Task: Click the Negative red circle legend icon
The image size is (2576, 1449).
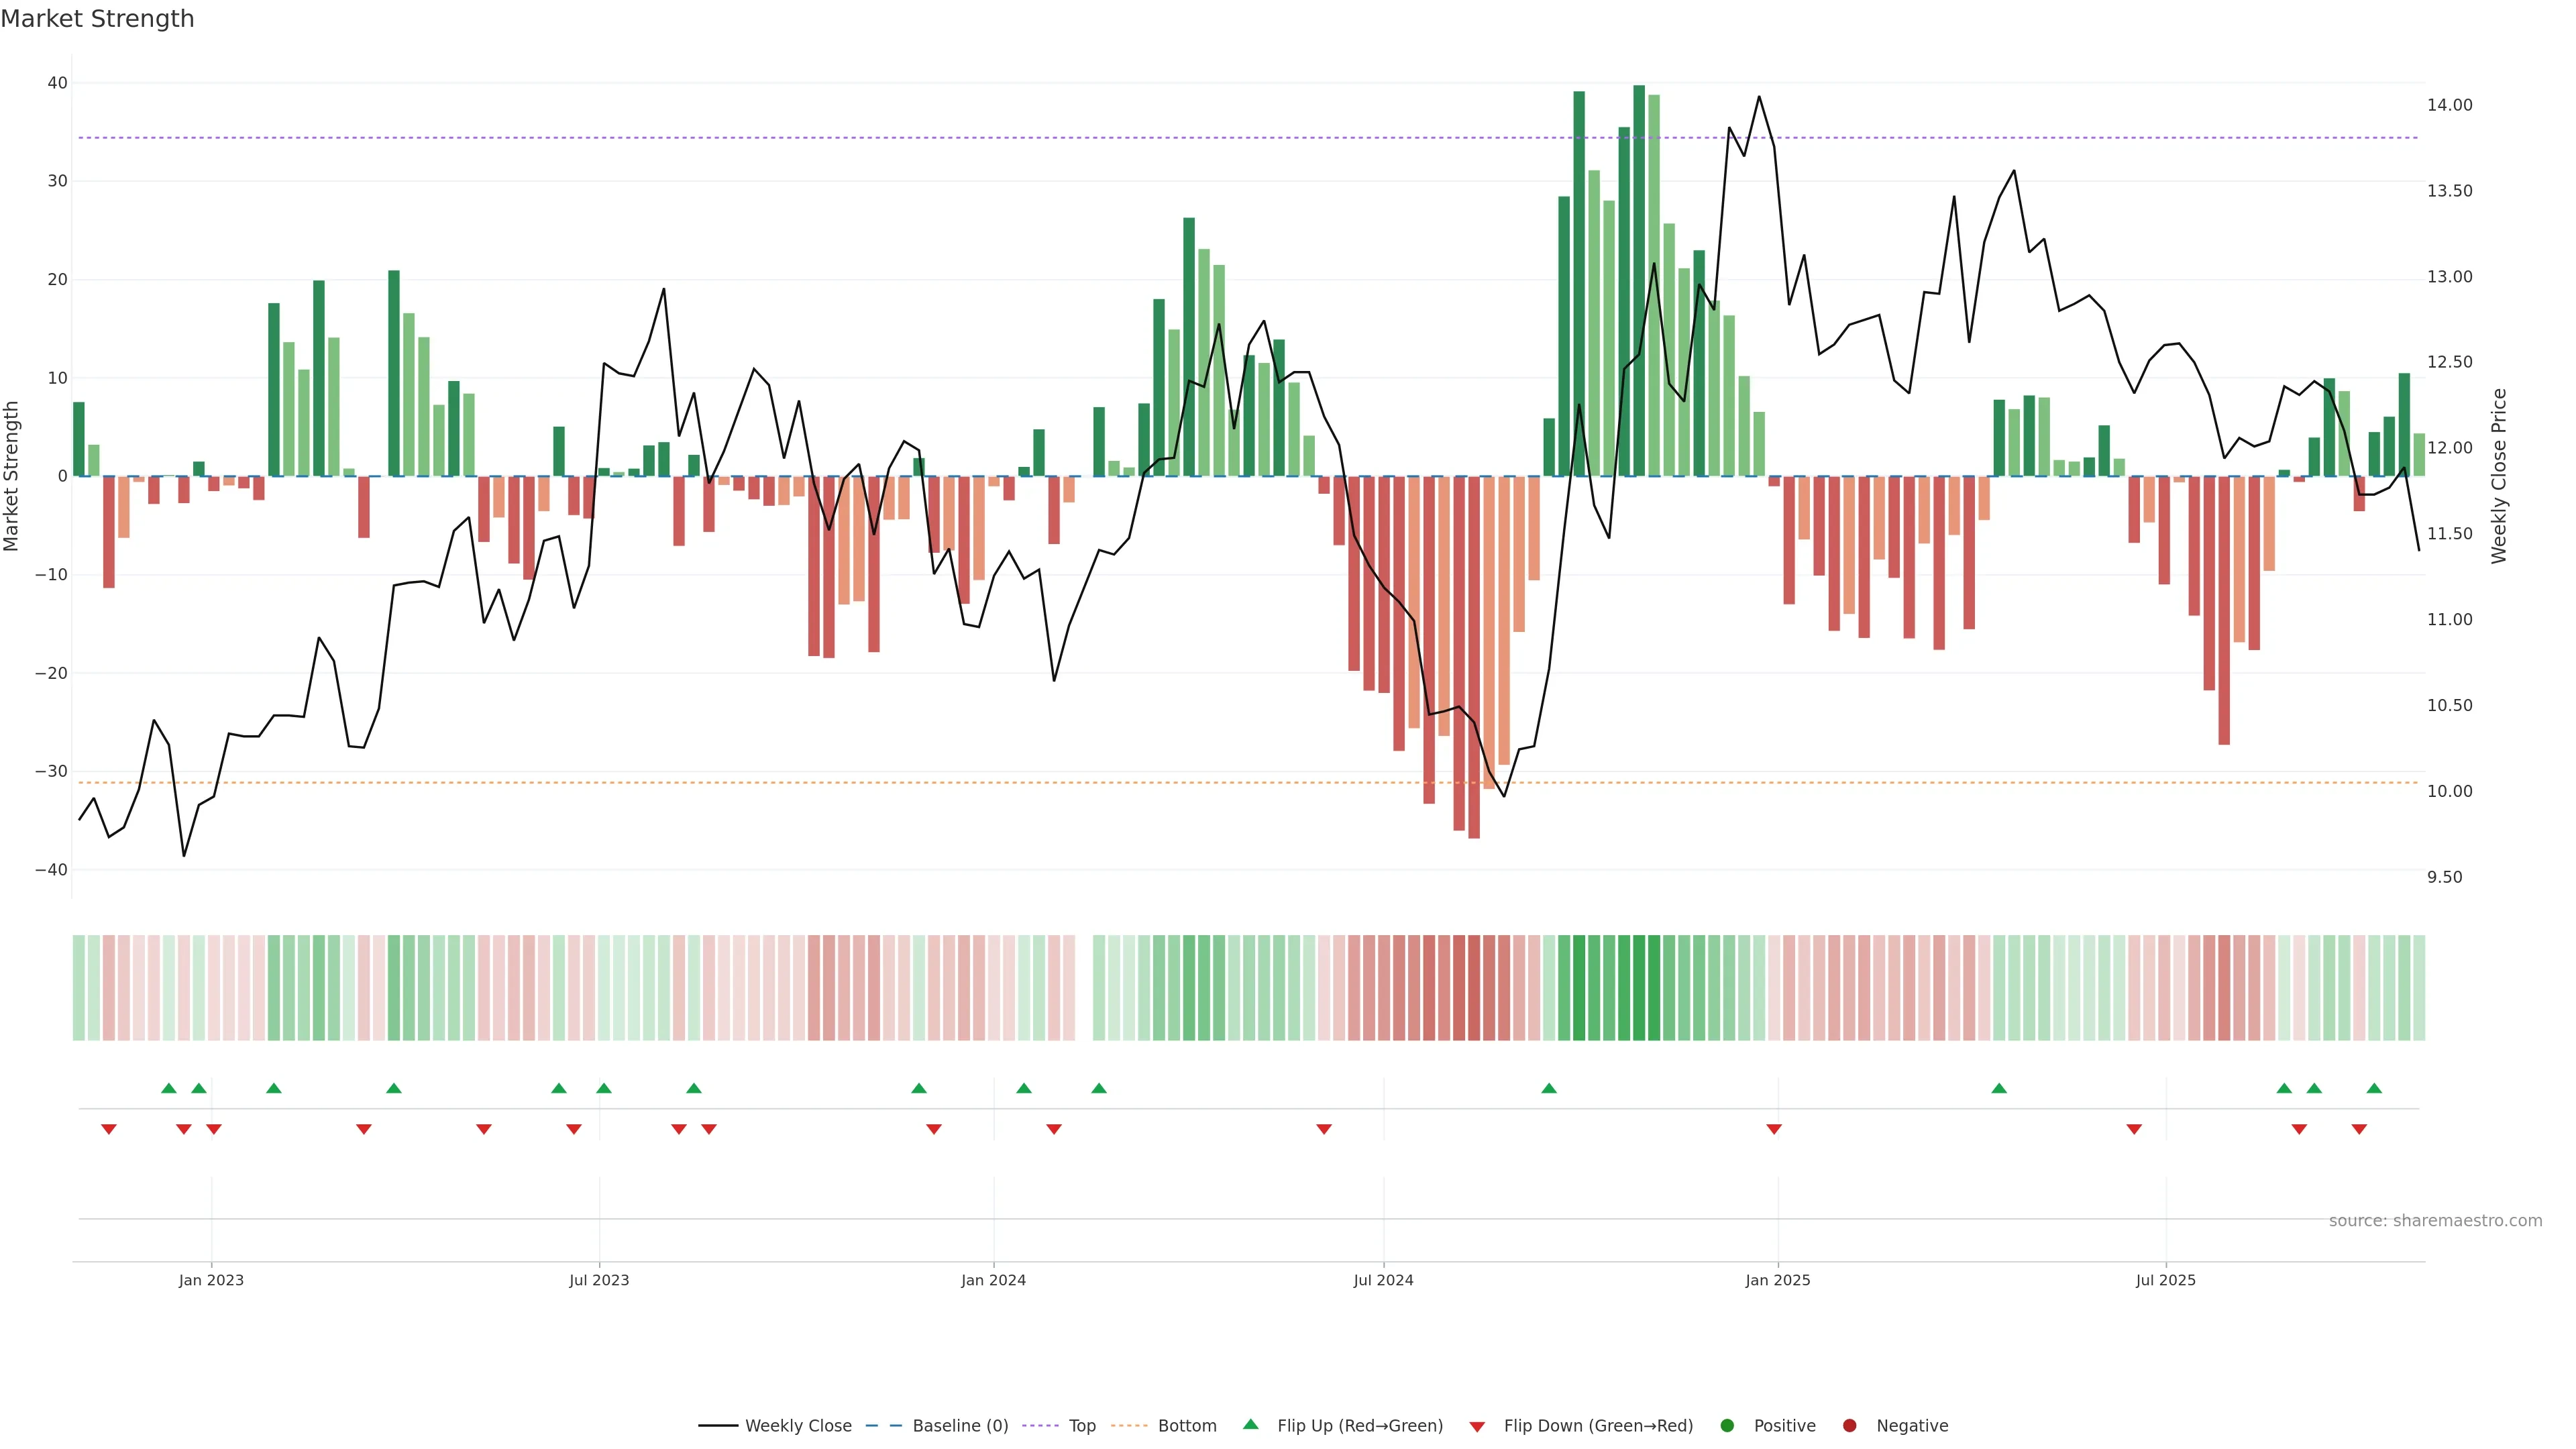Action: click(1849, 1426)
